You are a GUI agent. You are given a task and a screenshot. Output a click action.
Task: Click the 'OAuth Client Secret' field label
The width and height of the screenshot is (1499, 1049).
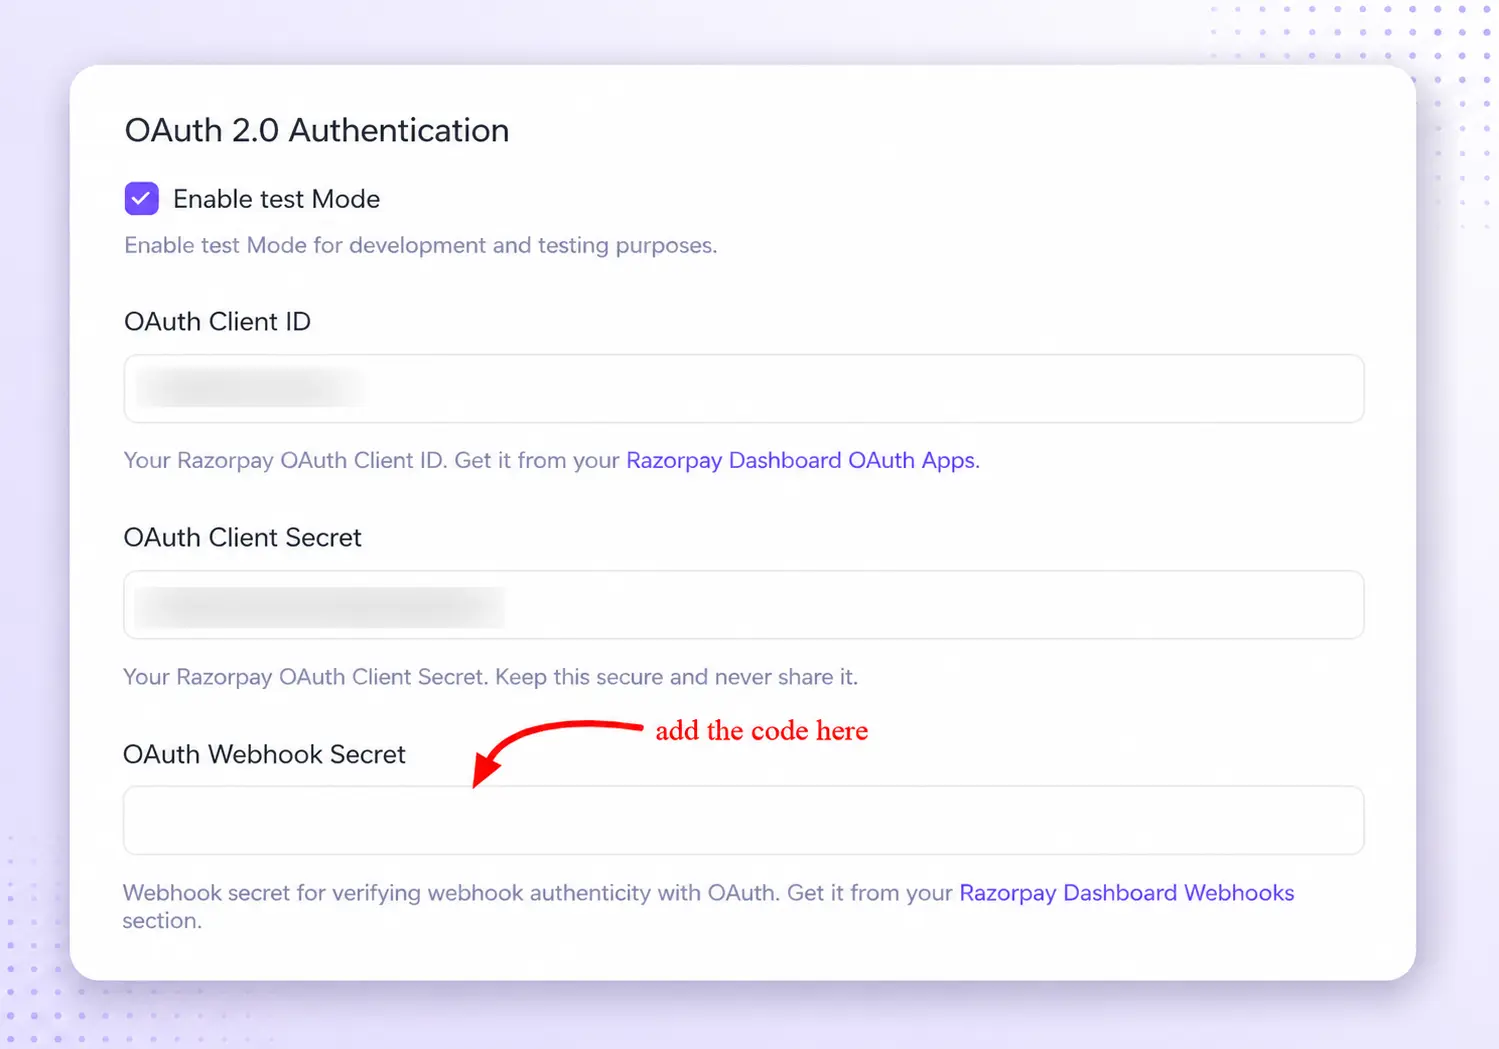coord(242,537)
